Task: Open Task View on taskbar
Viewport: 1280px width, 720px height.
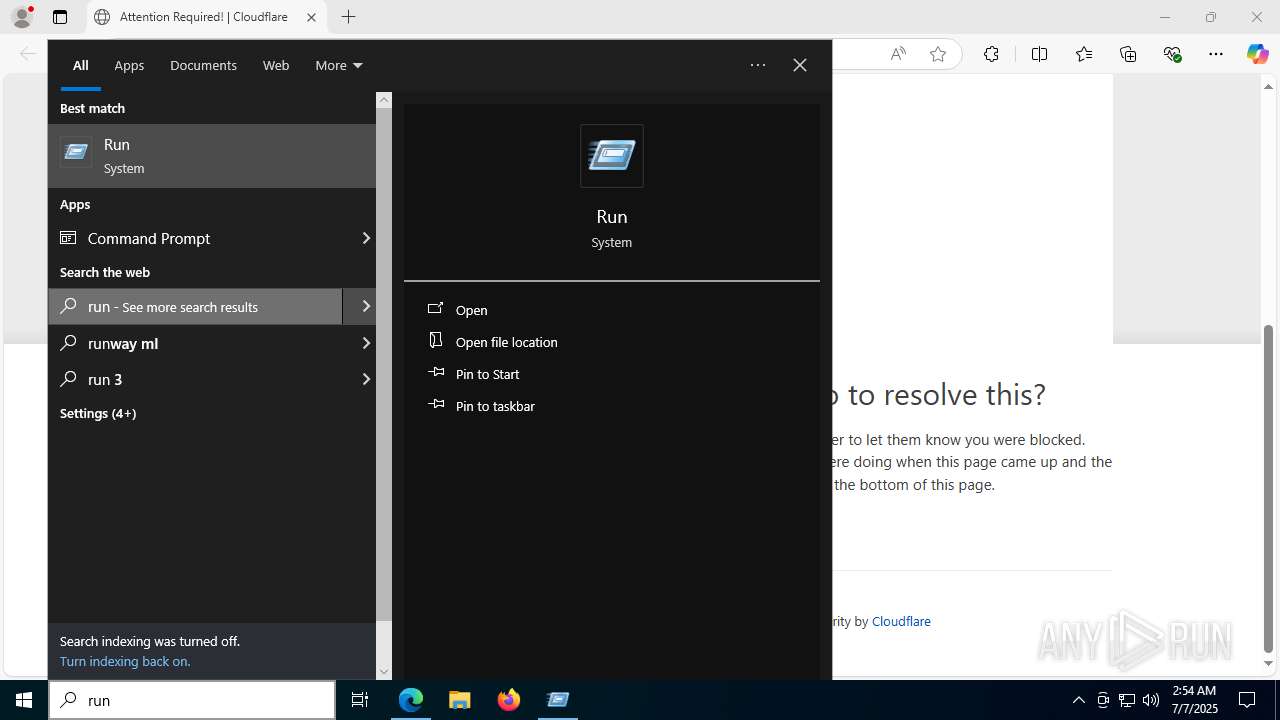Action: pyautogui.click(x=360, y=700)
